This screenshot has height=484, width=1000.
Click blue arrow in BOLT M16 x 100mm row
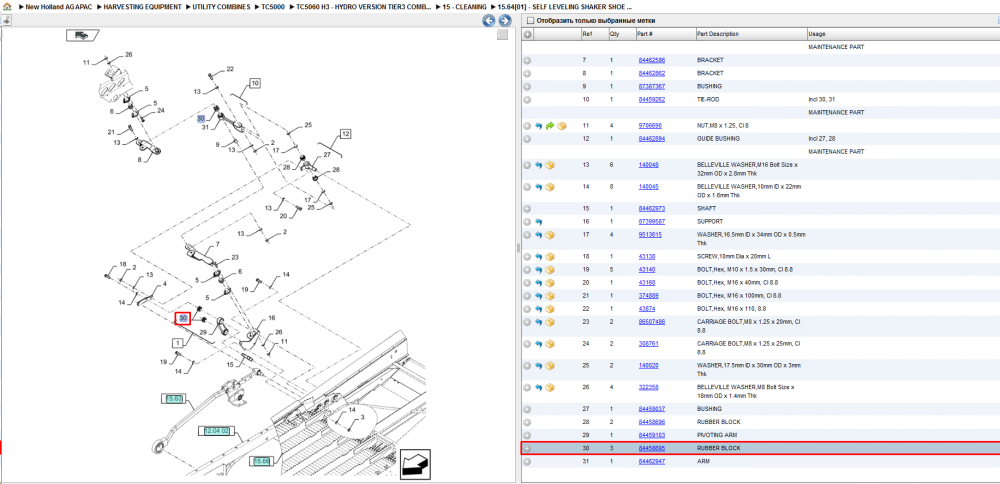pyautogui.click(x=539, y=296)
